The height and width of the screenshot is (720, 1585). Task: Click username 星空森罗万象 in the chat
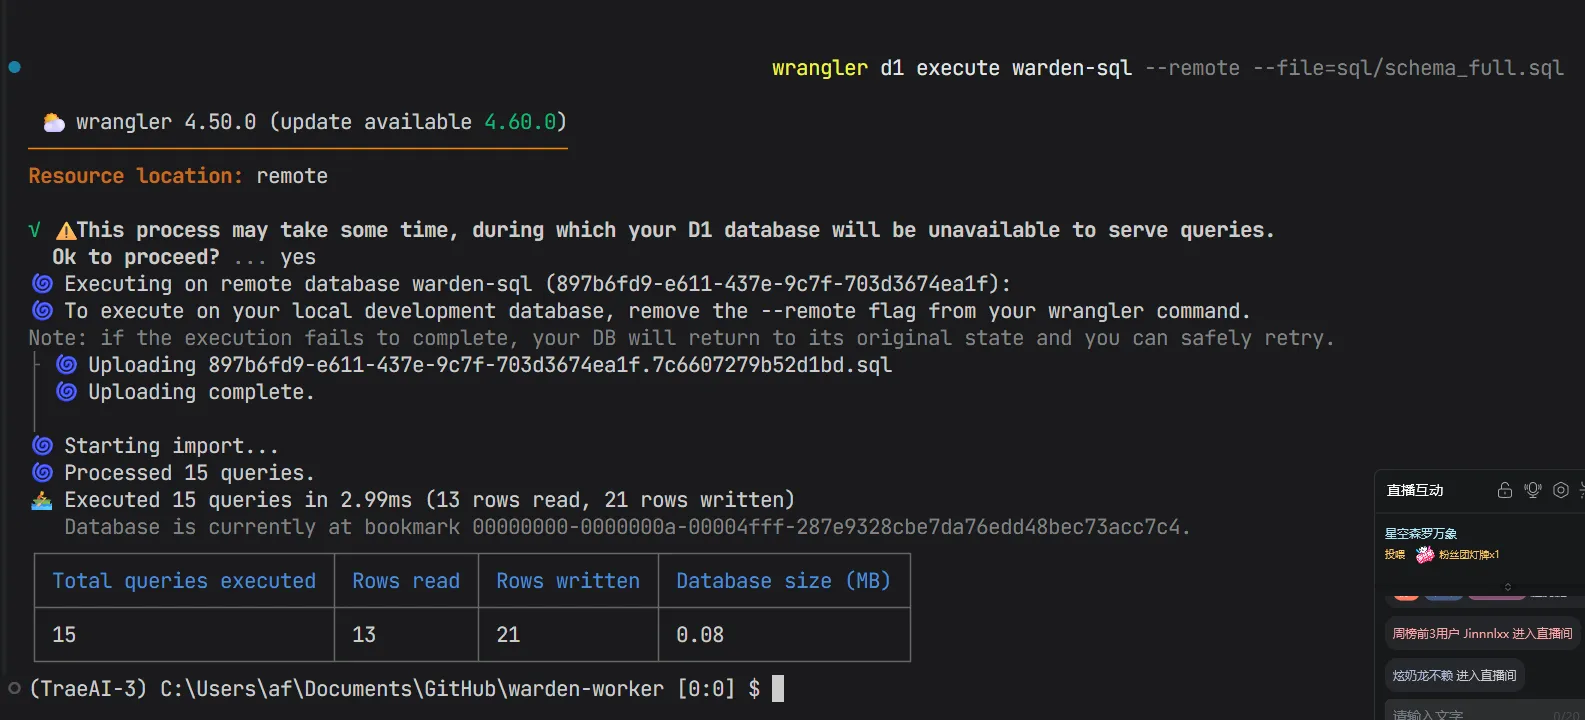point(1420,533)
